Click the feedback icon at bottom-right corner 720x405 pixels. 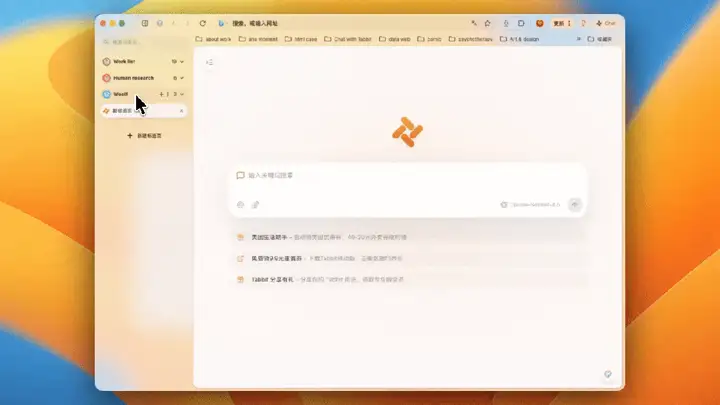[x=608, y=374]
